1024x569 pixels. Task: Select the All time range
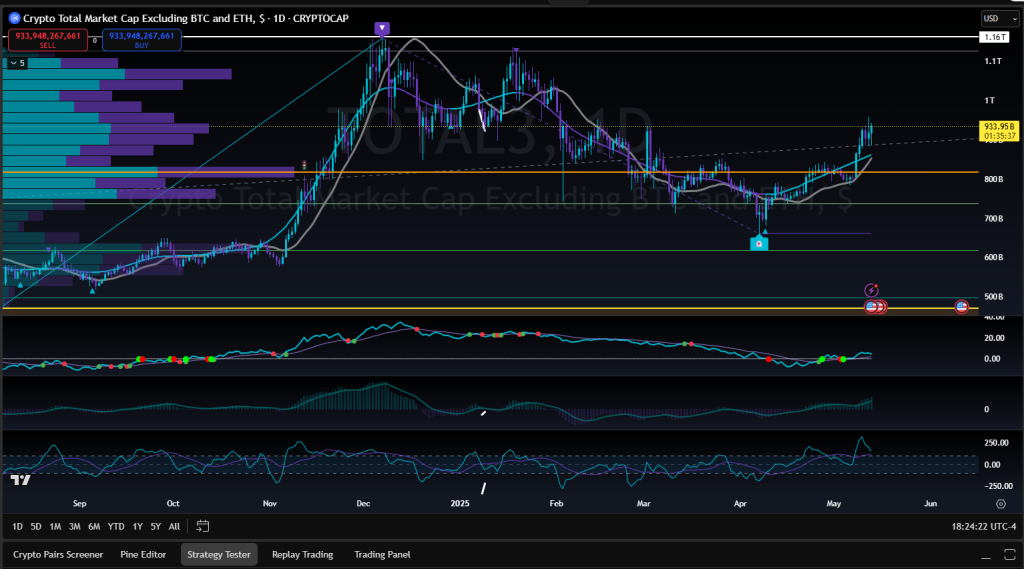[174, 527]
